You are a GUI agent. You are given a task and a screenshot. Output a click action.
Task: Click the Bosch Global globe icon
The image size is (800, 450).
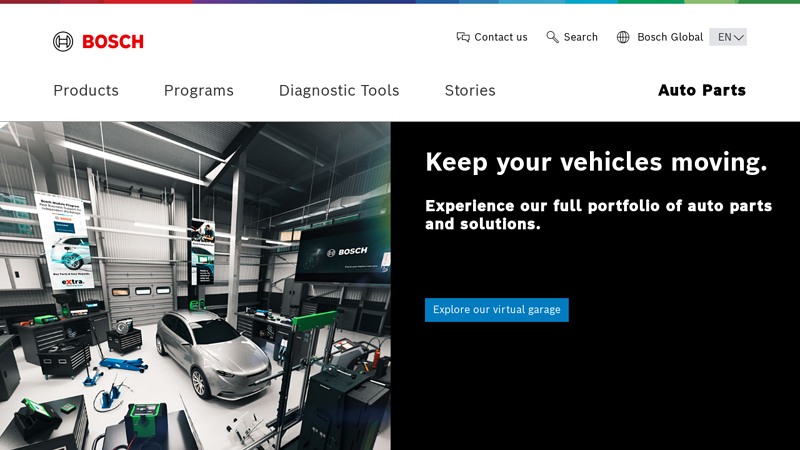pyautogui.click(x=623, y=37)
